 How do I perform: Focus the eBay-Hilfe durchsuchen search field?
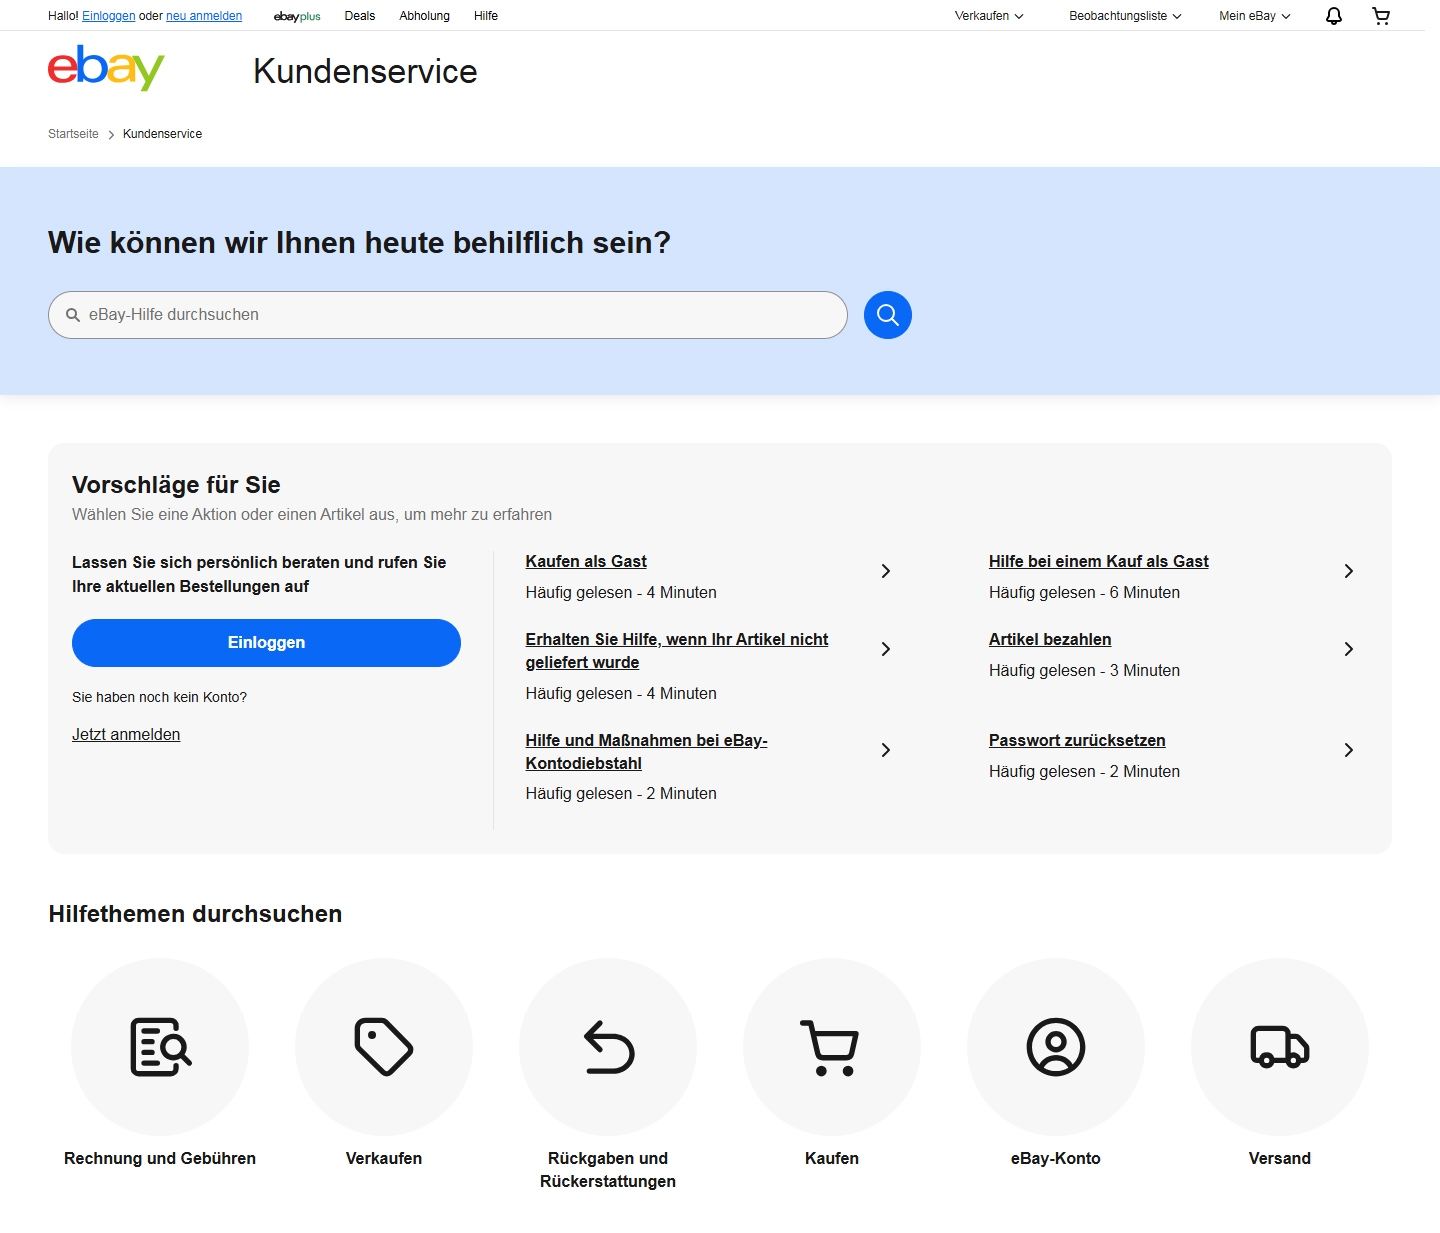click(x=448, y=315)
